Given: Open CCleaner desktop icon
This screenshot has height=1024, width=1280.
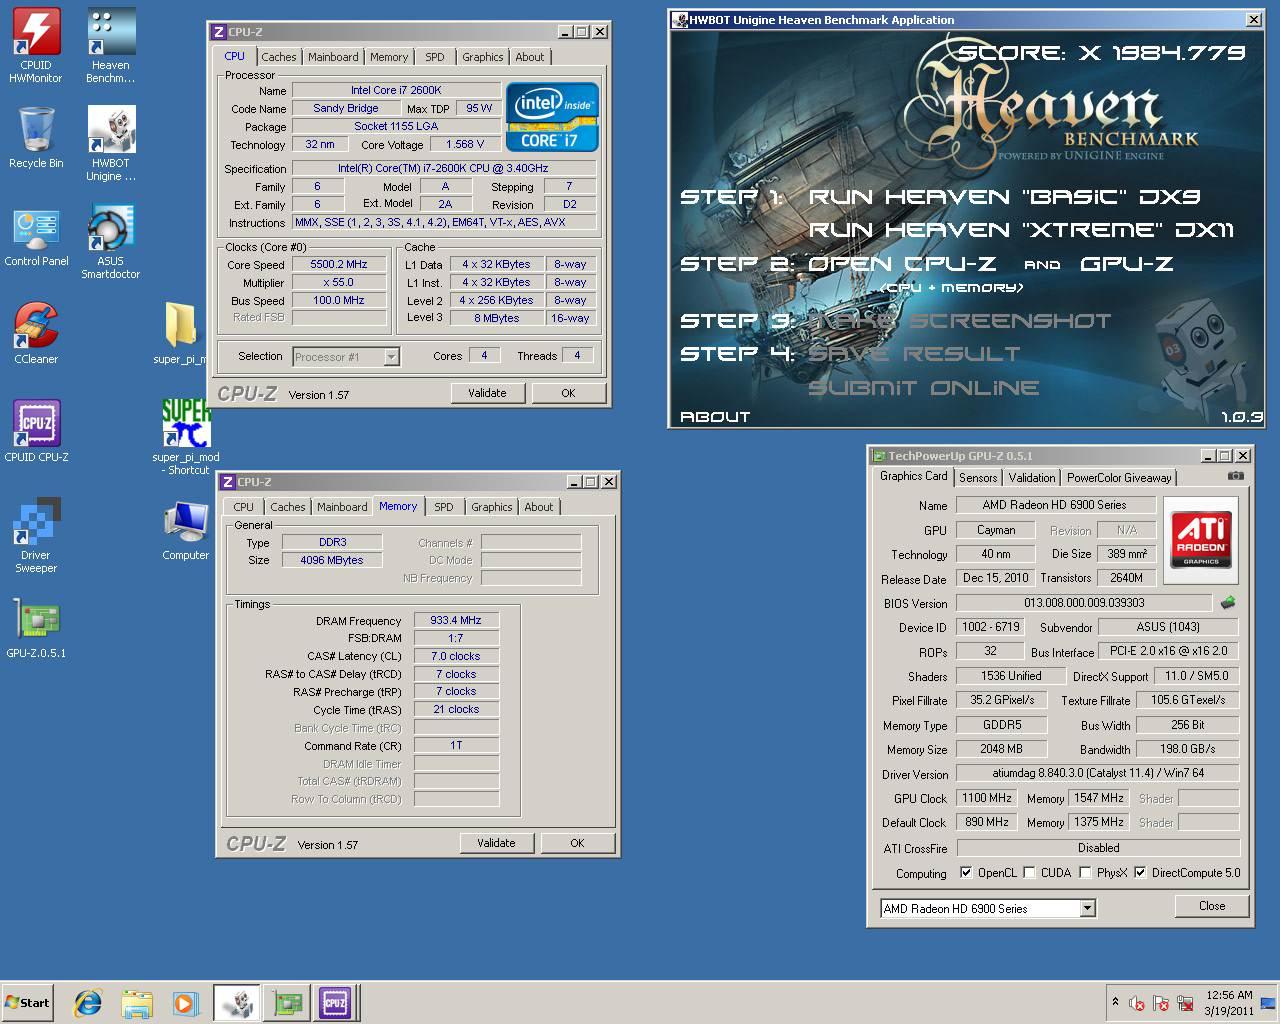Looking at the screenshot, I should click(x=36, y=333).
